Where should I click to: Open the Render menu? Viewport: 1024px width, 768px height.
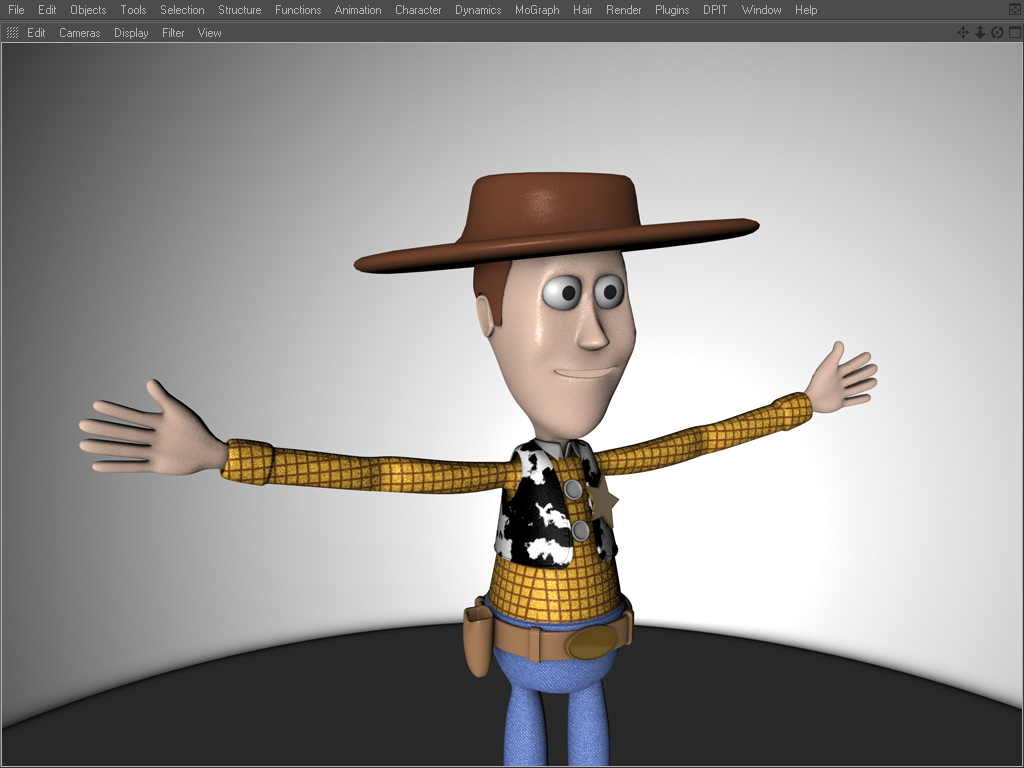624,10
